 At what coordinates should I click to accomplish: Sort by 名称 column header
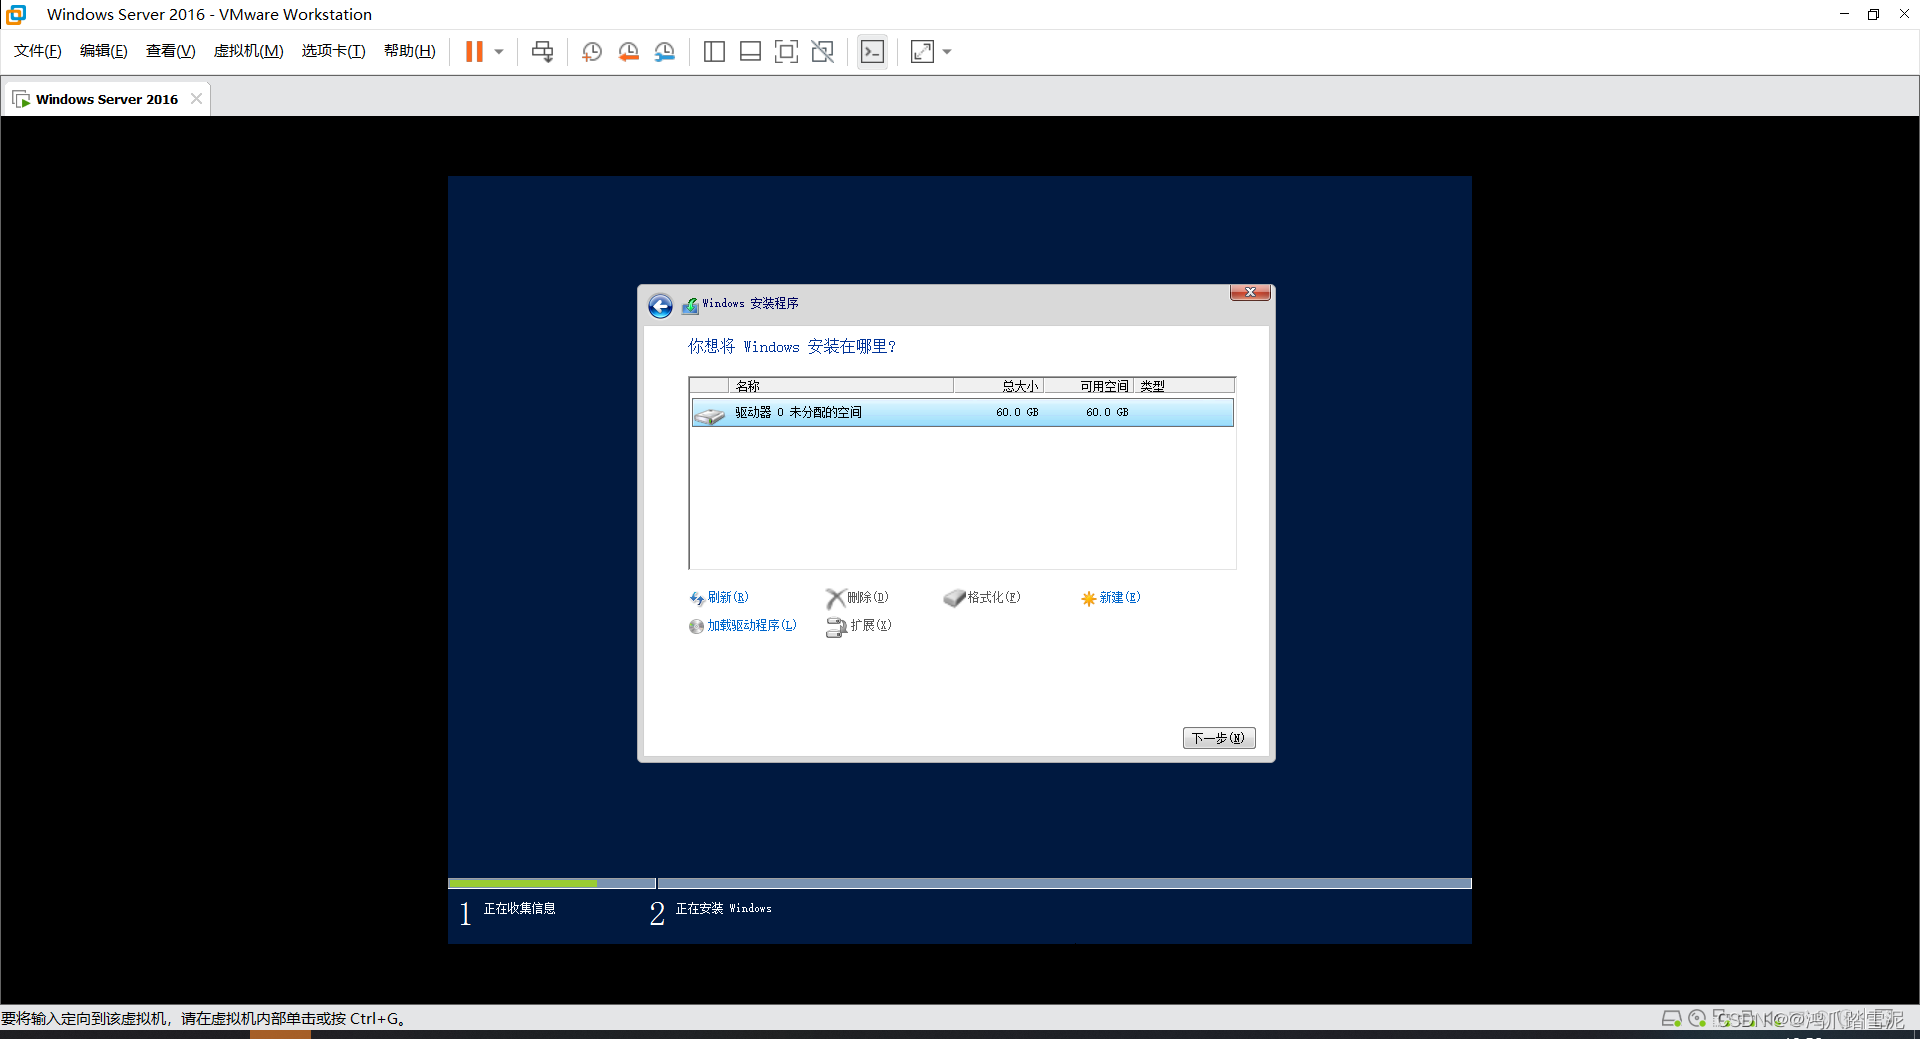pyautogui.click(x=840, y=386)
